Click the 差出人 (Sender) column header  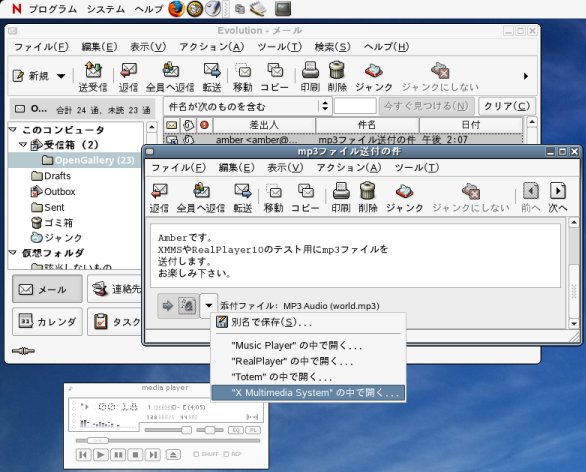pyautogui.click(x=264, y=125)
